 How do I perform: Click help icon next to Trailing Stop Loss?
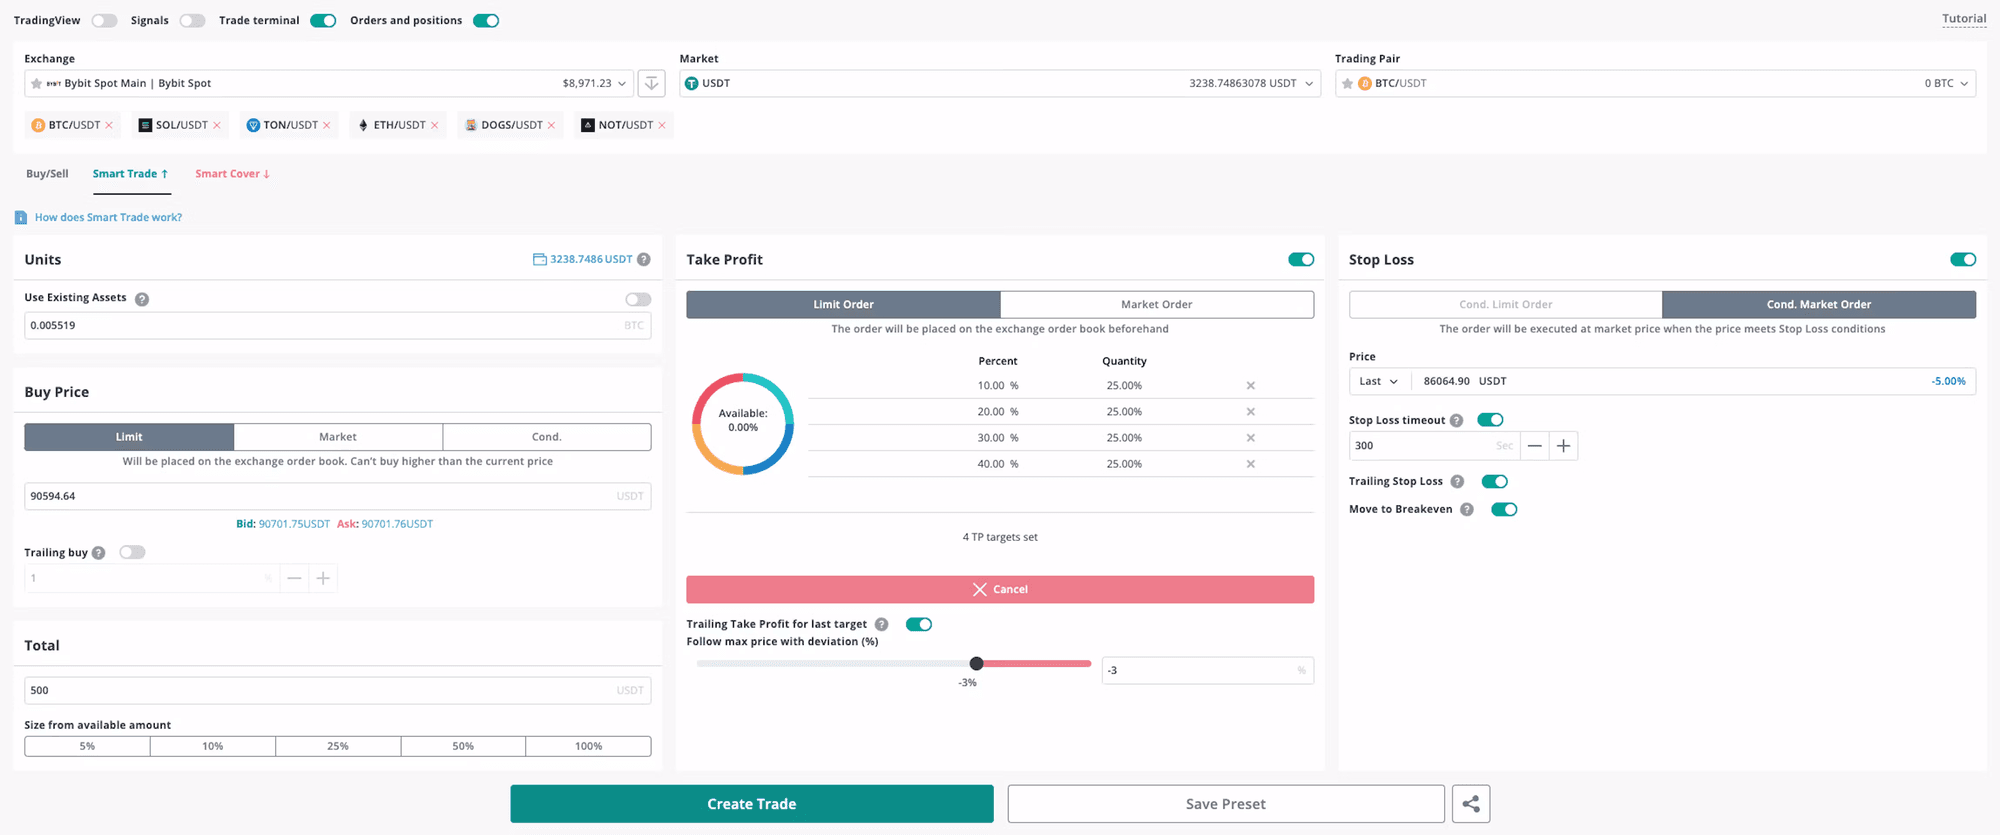(1458, 482)
